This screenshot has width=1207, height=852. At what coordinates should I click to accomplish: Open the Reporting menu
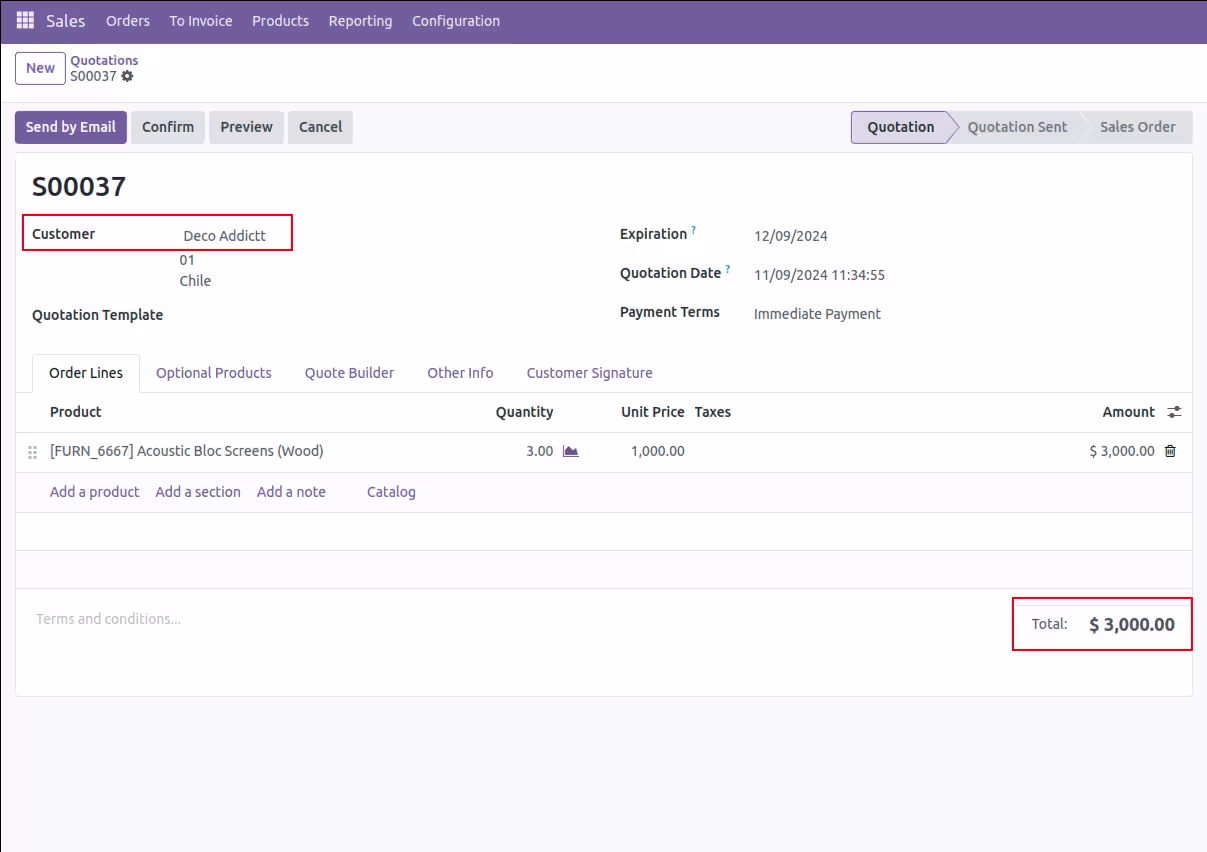360,21
